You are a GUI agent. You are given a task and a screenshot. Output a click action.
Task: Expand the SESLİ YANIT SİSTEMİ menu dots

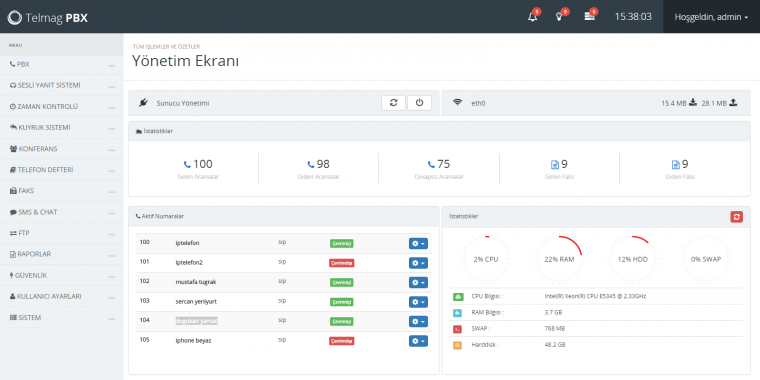pos(112,87)
